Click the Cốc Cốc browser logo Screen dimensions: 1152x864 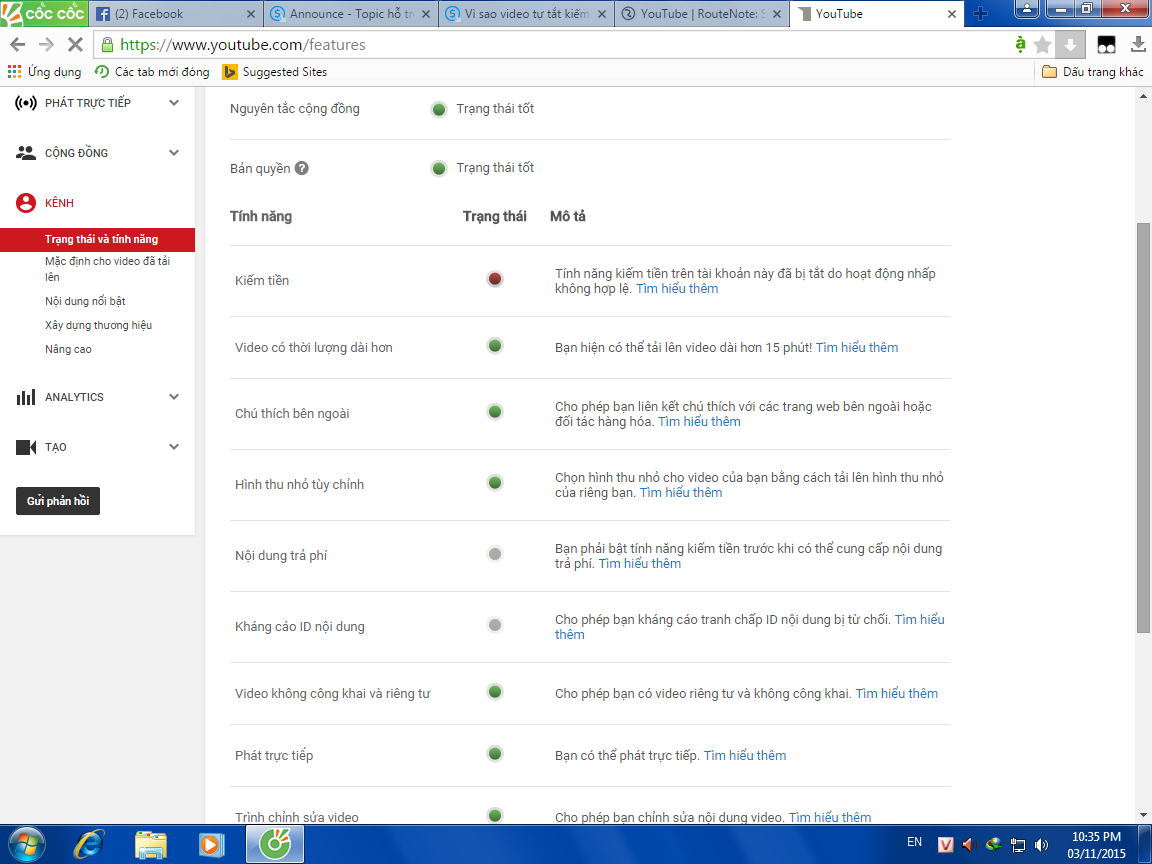click(43, 13)
